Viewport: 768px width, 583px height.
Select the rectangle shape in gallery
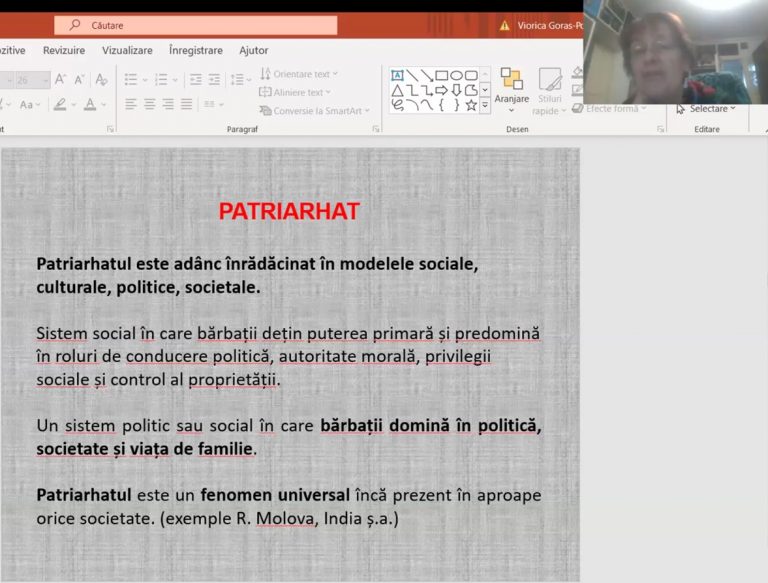[441, 75]
